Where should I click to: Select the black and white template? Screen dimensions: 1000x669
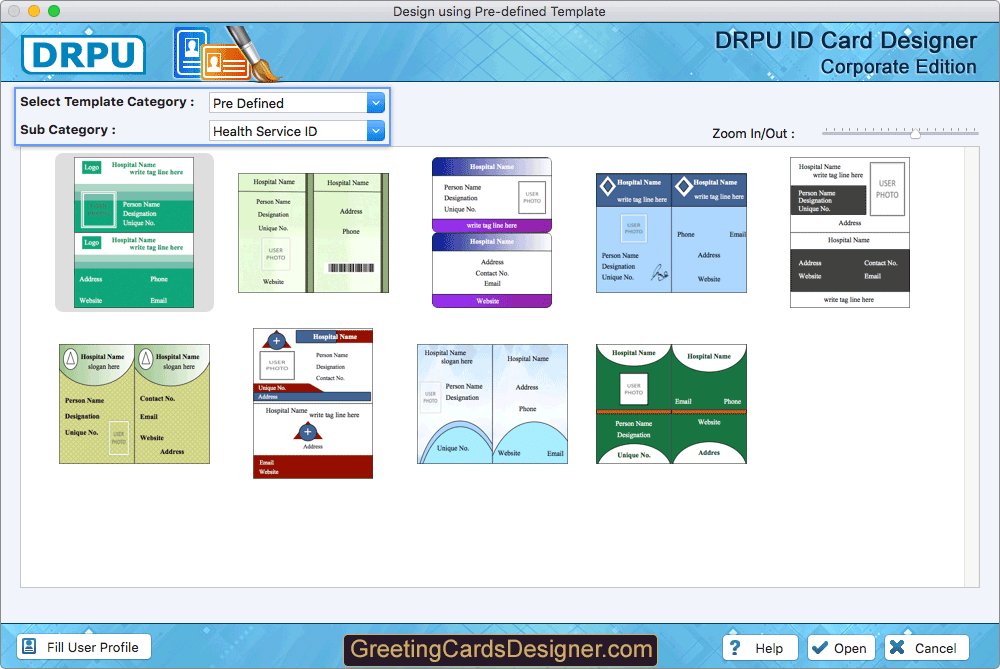coord(849,233)
